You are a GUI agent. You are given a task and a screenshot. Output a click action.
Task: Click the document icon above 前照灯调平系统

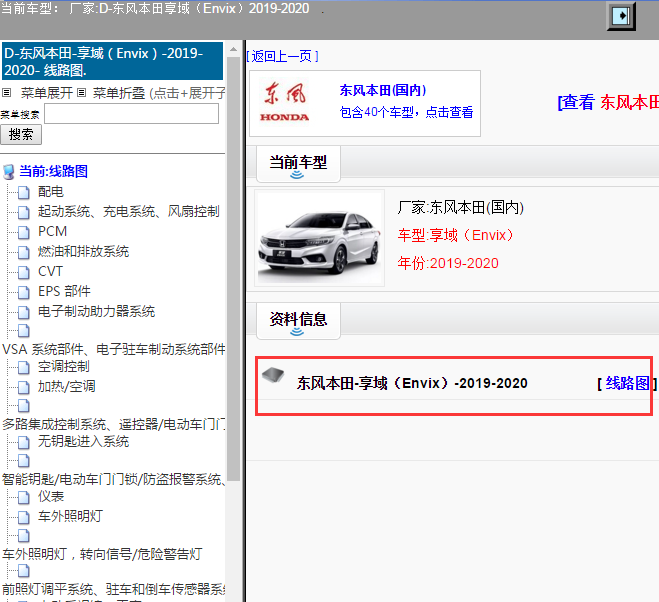tap(24, 571)
